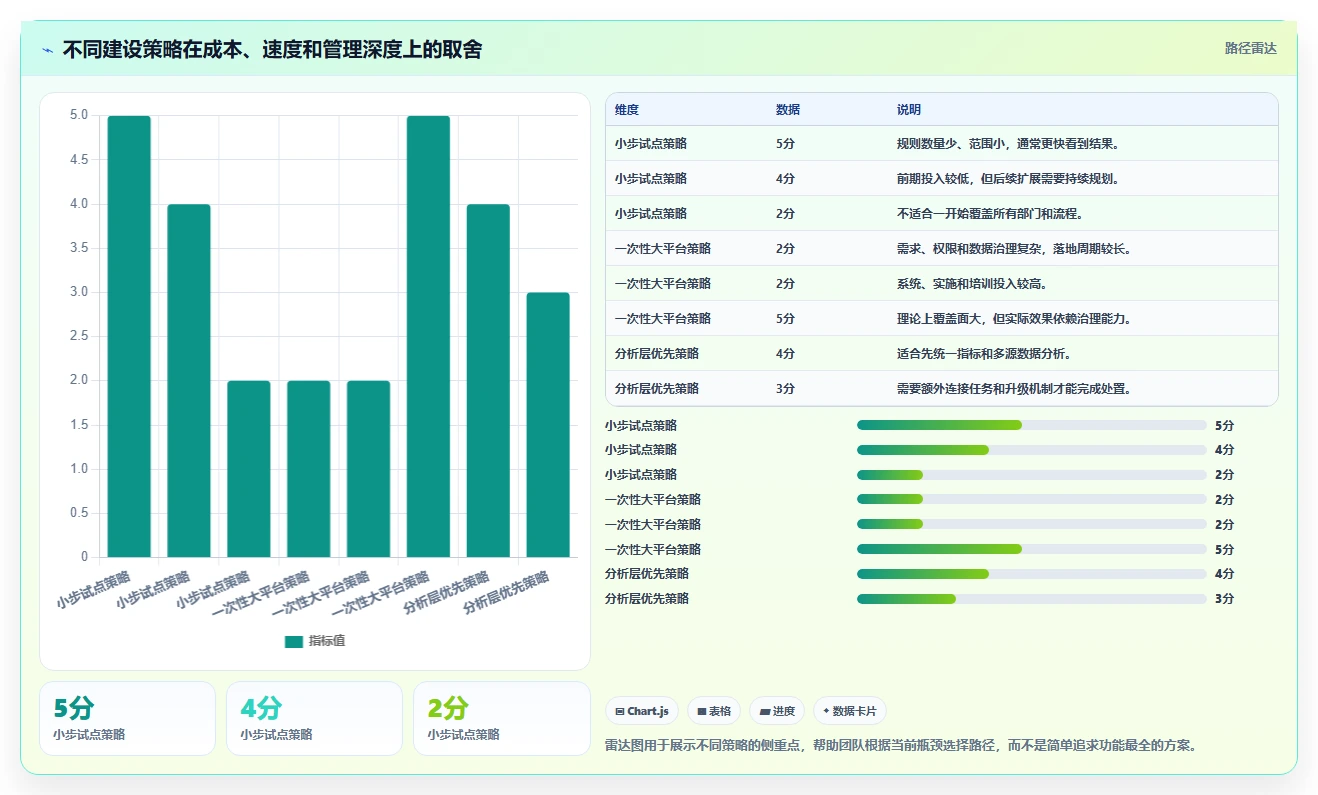
Task: Click the 3分 progress bar for 分析层优先策略
Action: [x=1032, y=599]
